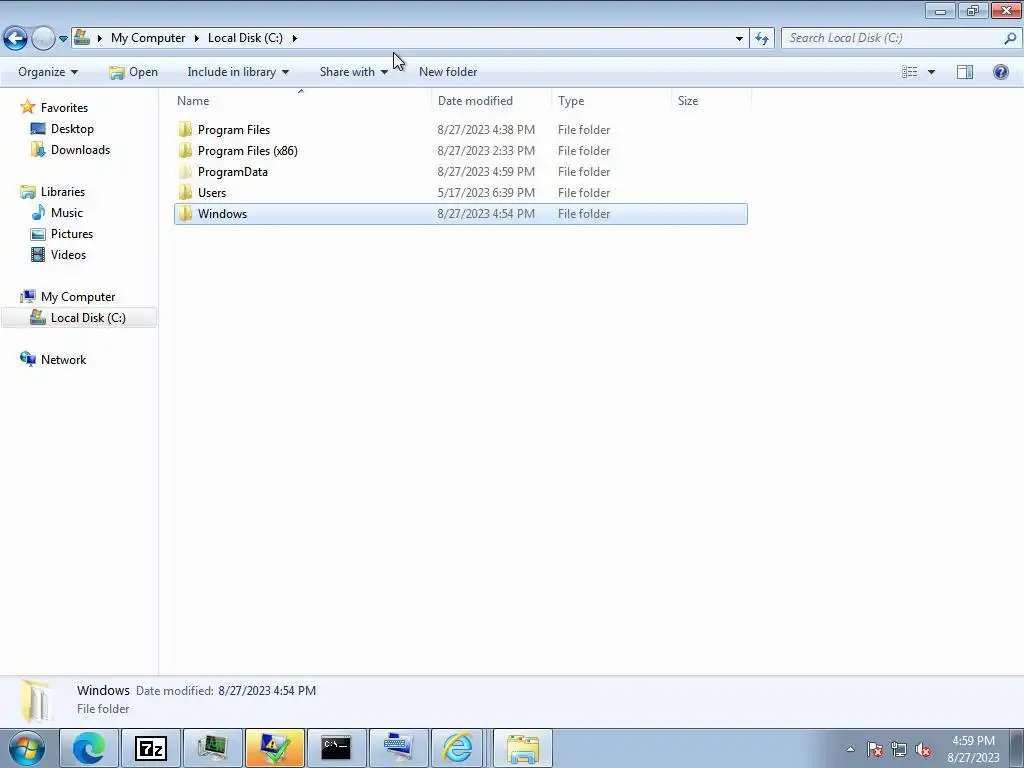This screenshot has width=1024, height=768.
Task: Open Command Prompt from the taskbar
Action: (x=336, y=748)
